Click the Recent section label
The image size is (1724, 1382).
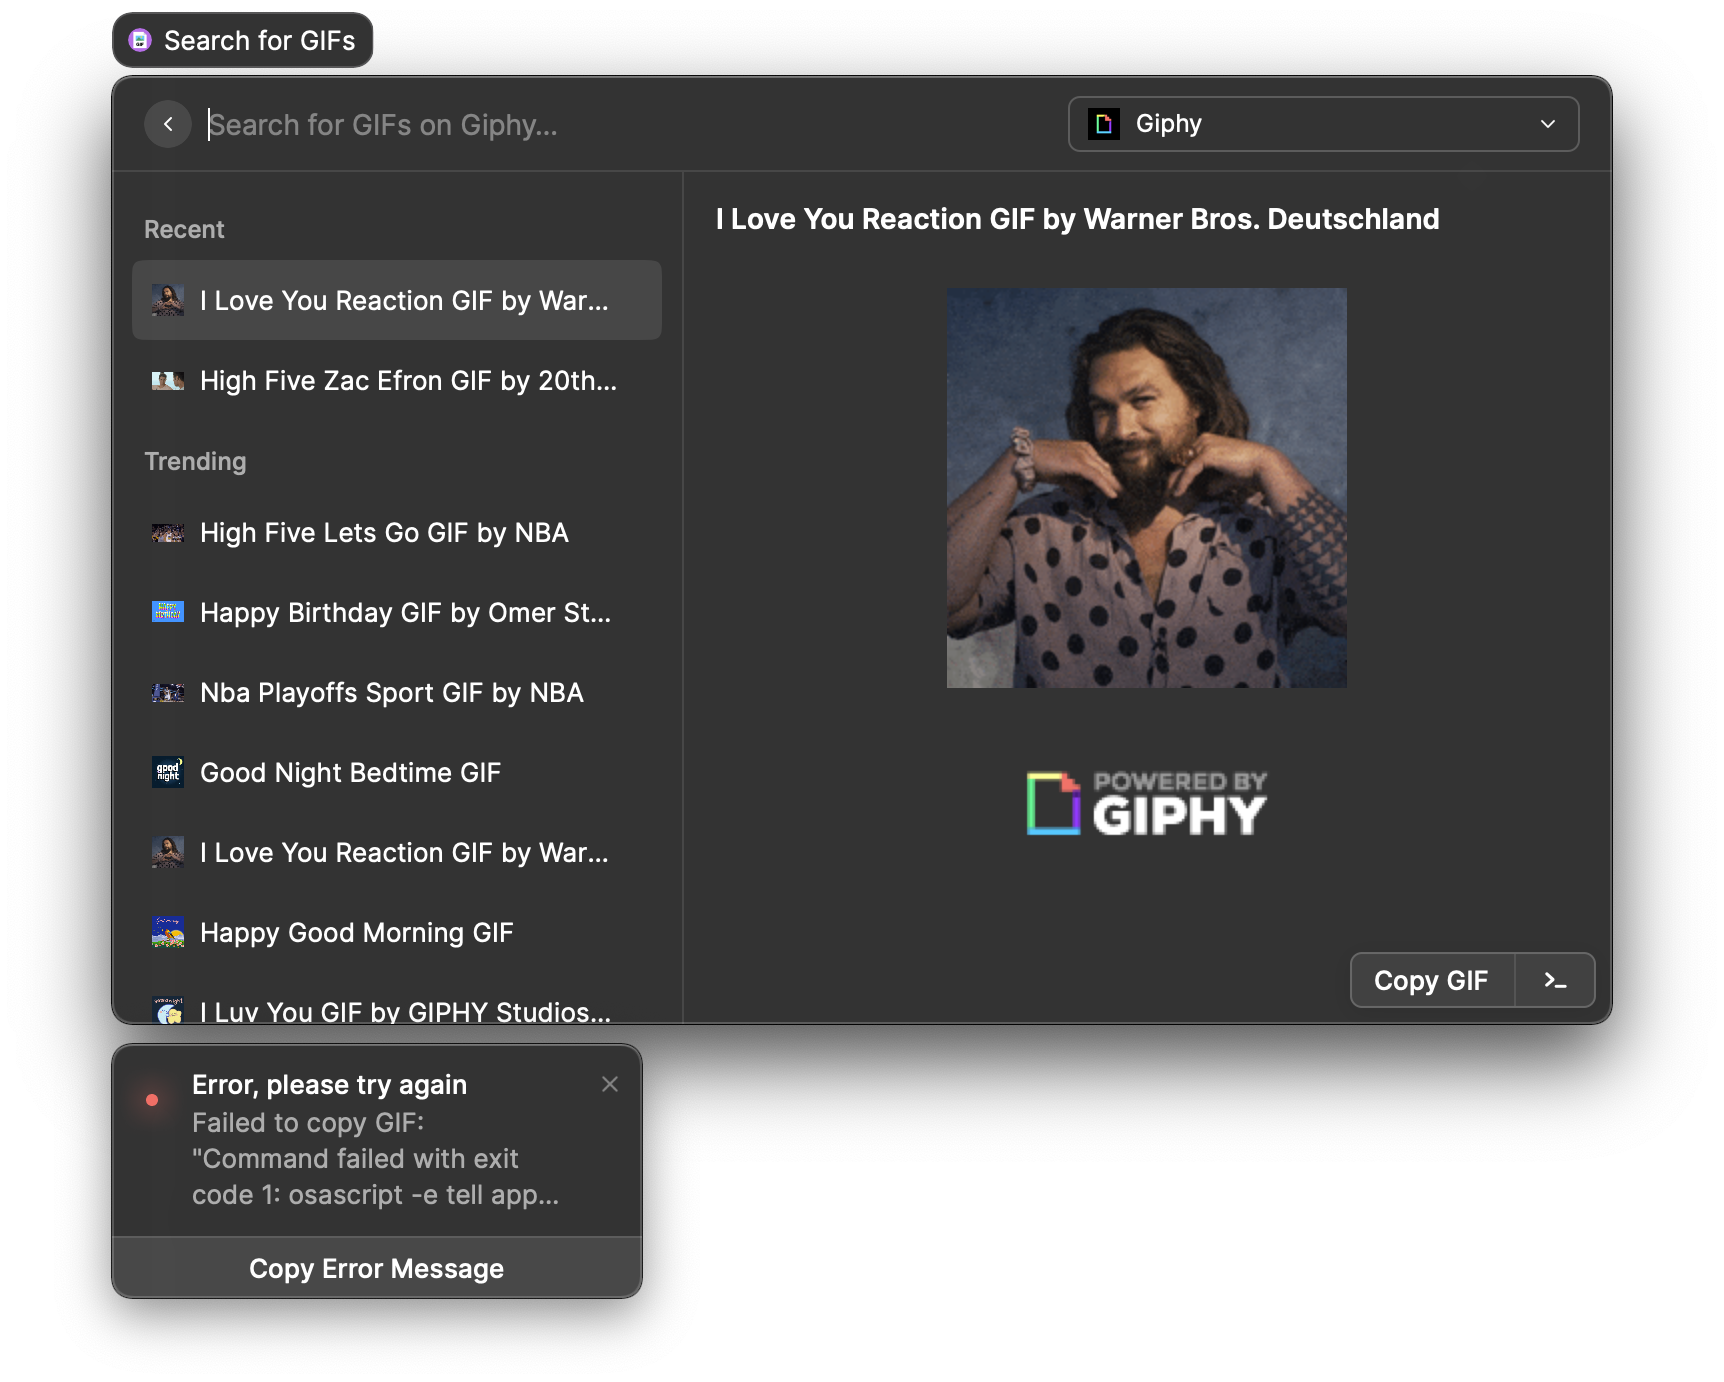(x=183, y=229)
